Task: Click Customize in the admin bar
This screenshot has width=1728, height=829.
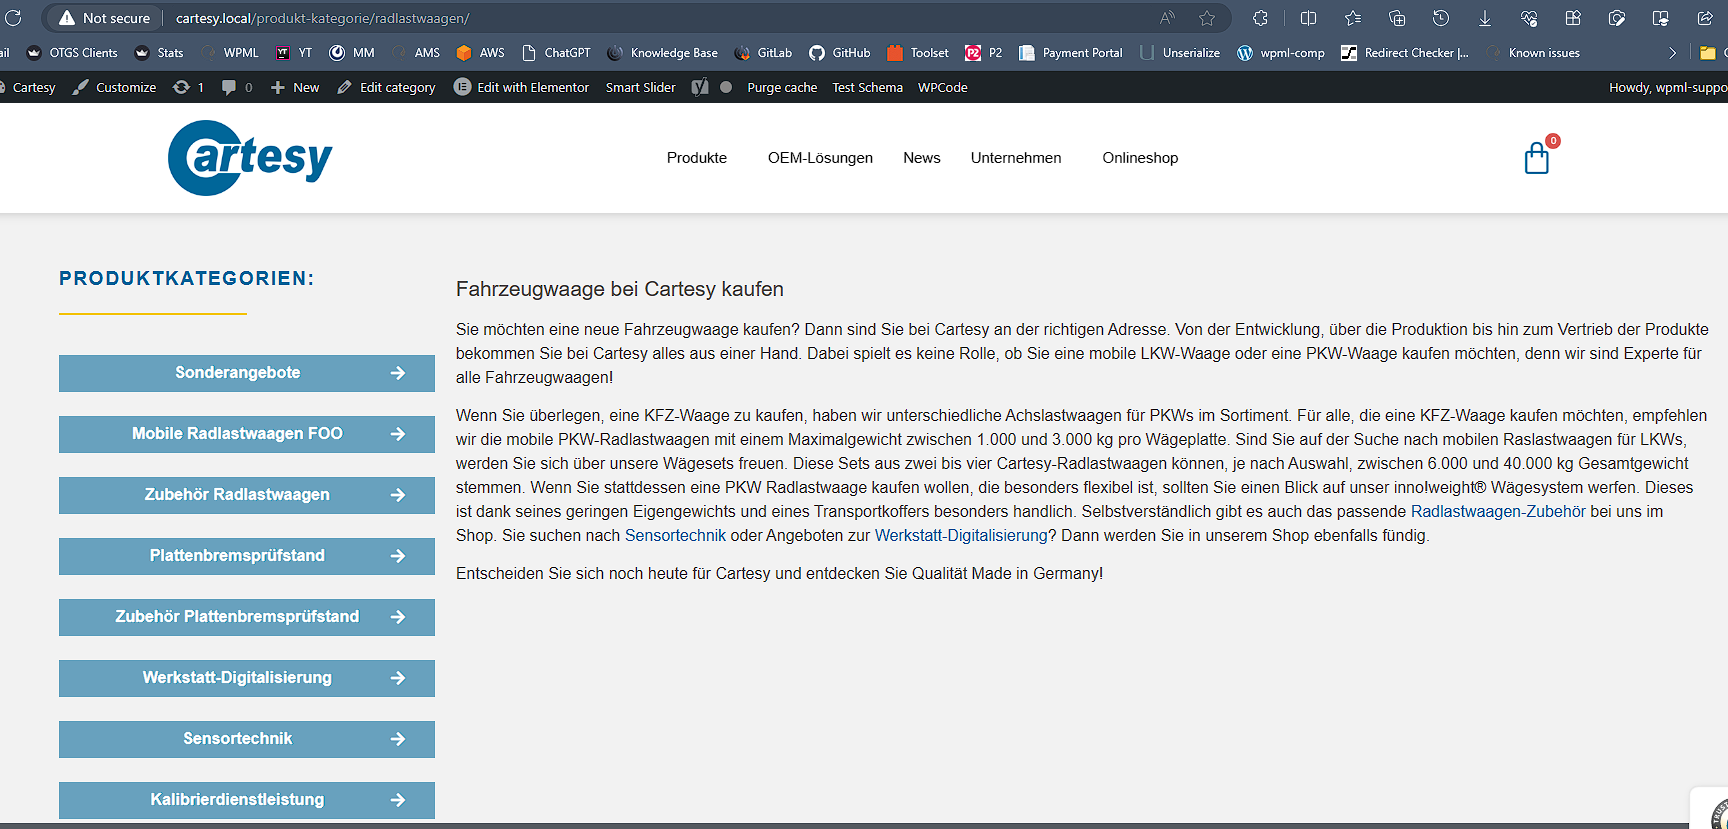Action: [x=114, y=87]
